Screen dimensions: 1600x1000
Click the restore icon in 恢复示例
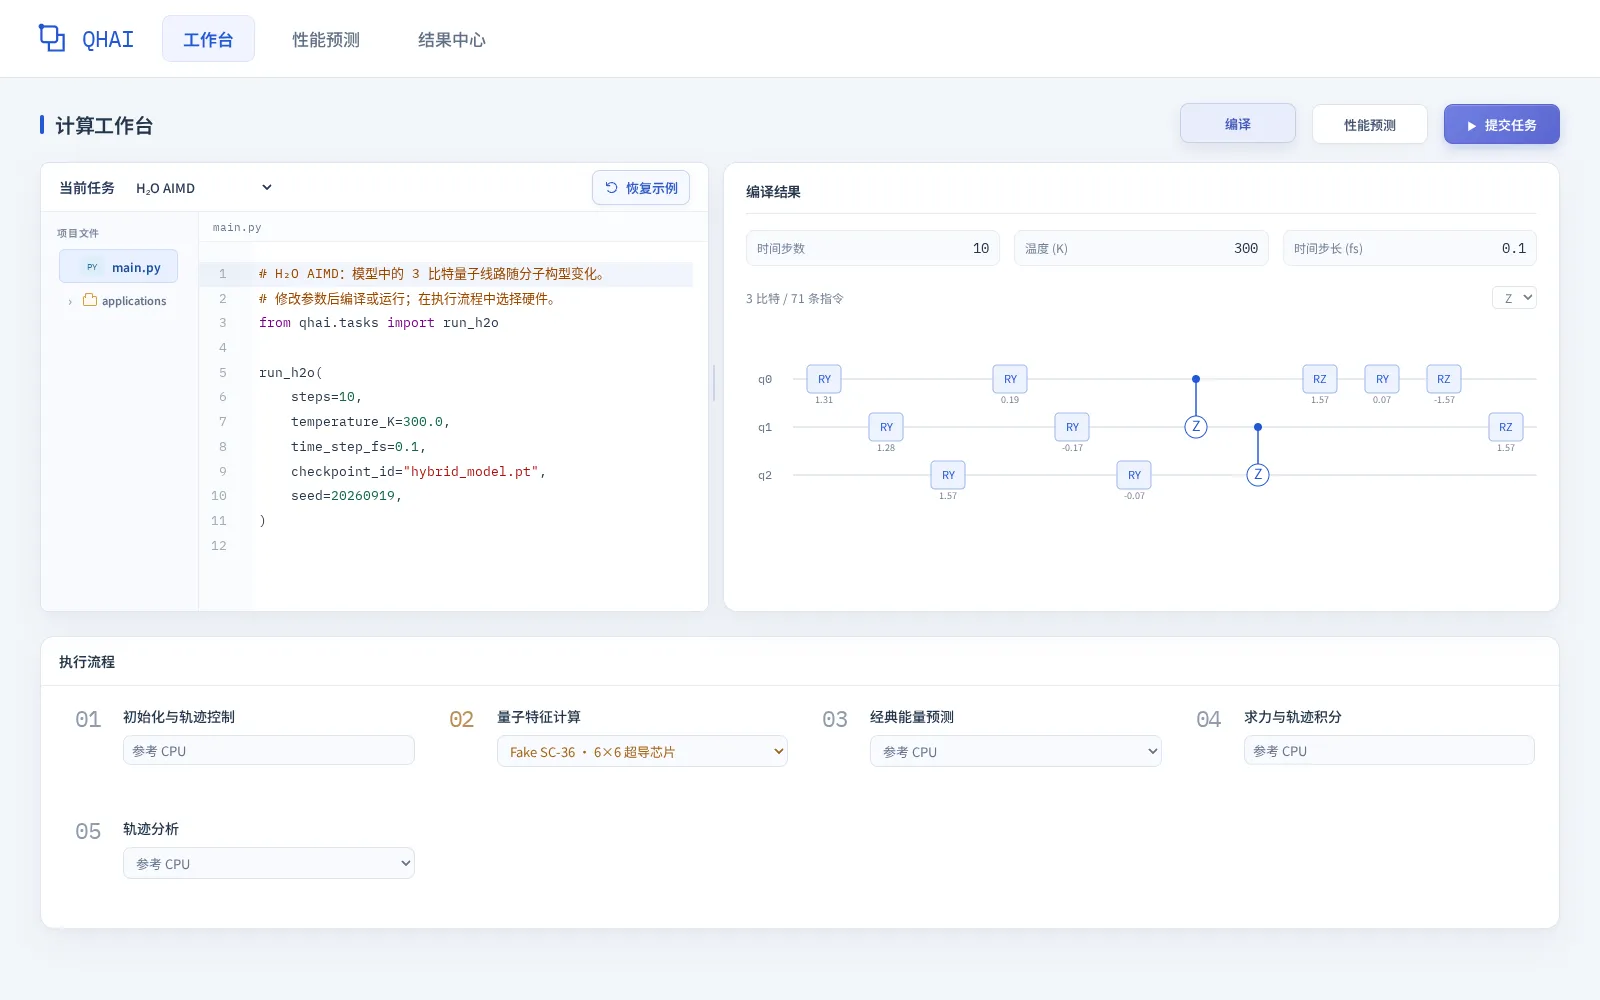611,187
